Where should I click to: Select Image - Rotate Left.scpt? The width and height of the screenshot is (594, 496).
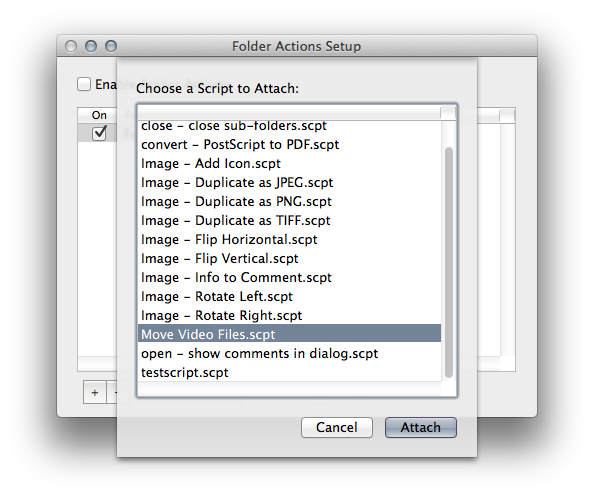289,296
